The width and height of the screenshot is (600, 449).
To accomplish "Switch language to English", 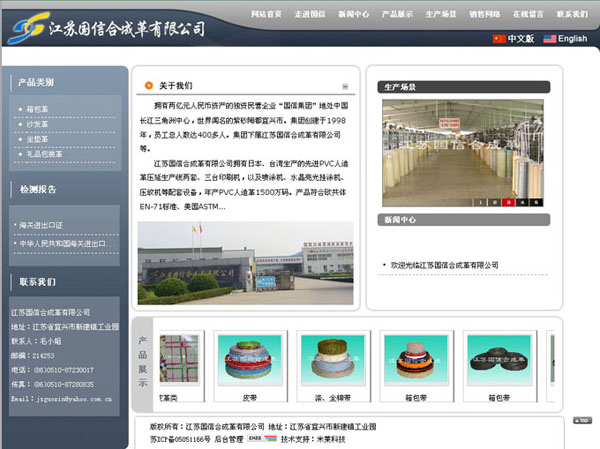I will pos(572,39).
